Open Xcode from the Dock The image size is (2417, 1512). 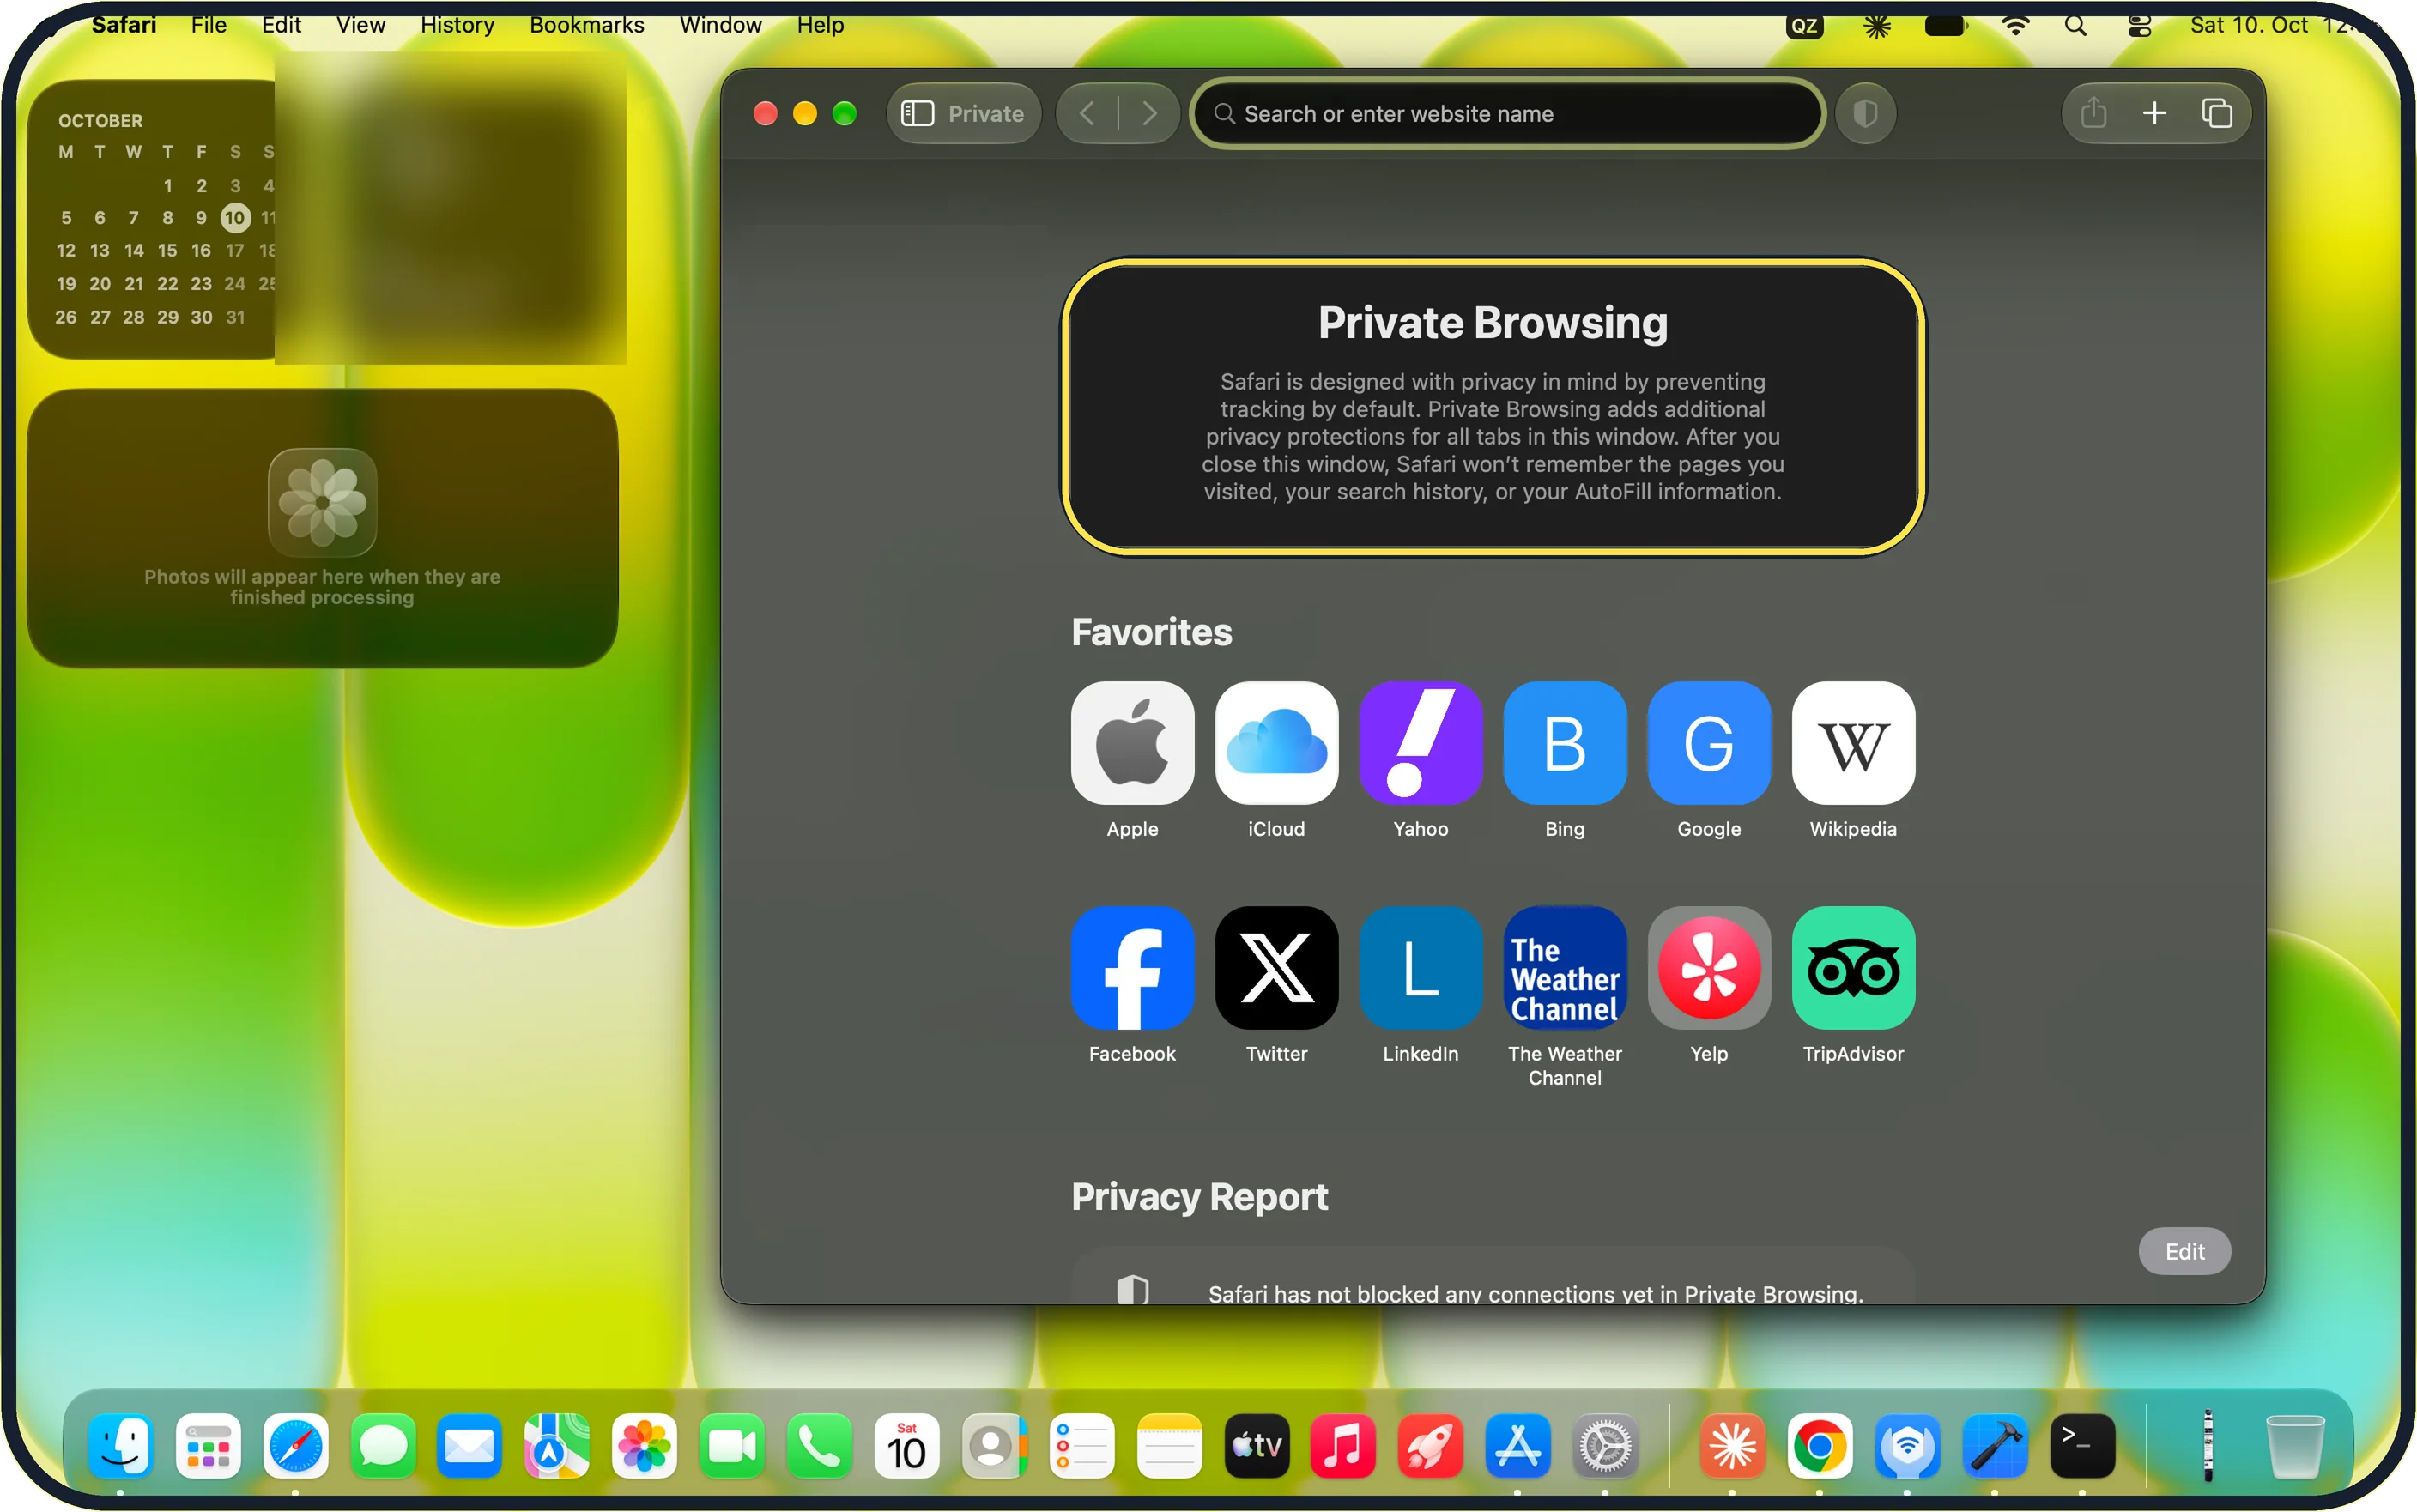[1995, 1446]
